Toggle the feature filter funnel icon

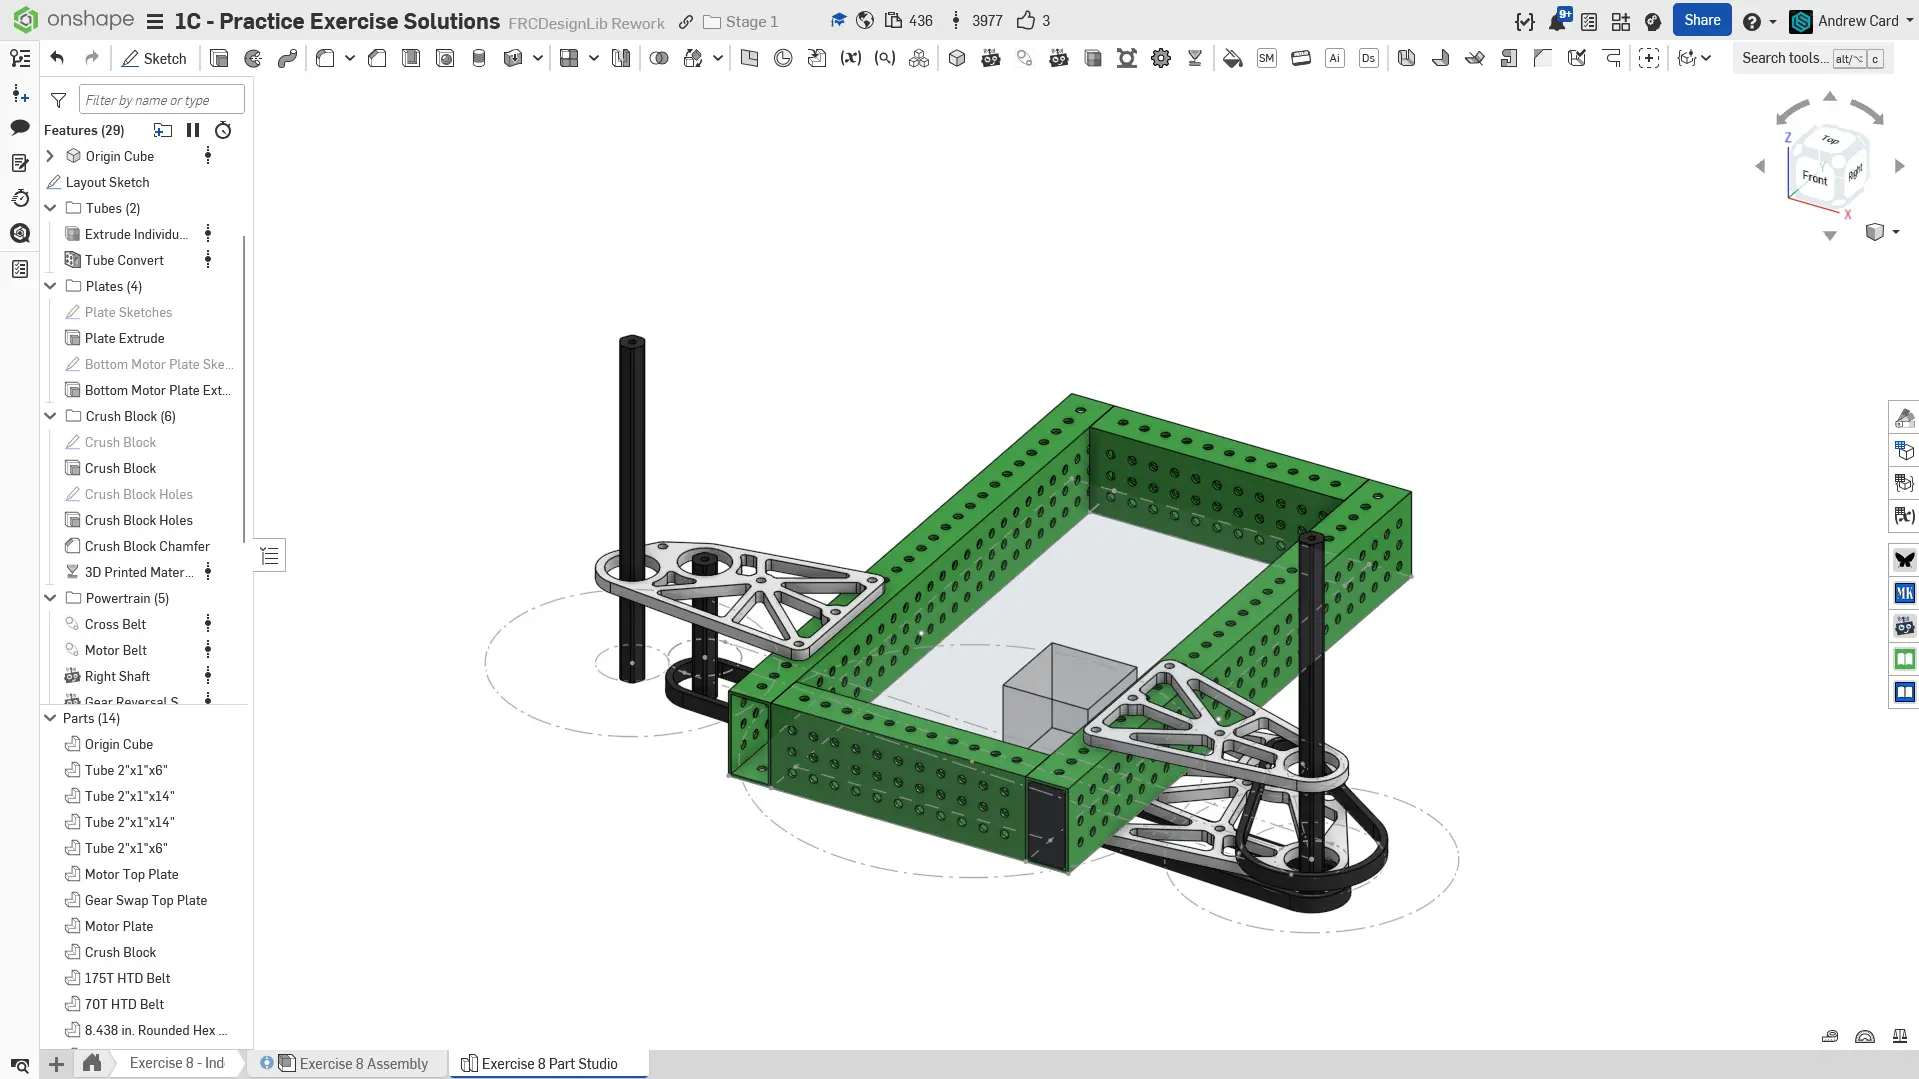coord(59,100)
